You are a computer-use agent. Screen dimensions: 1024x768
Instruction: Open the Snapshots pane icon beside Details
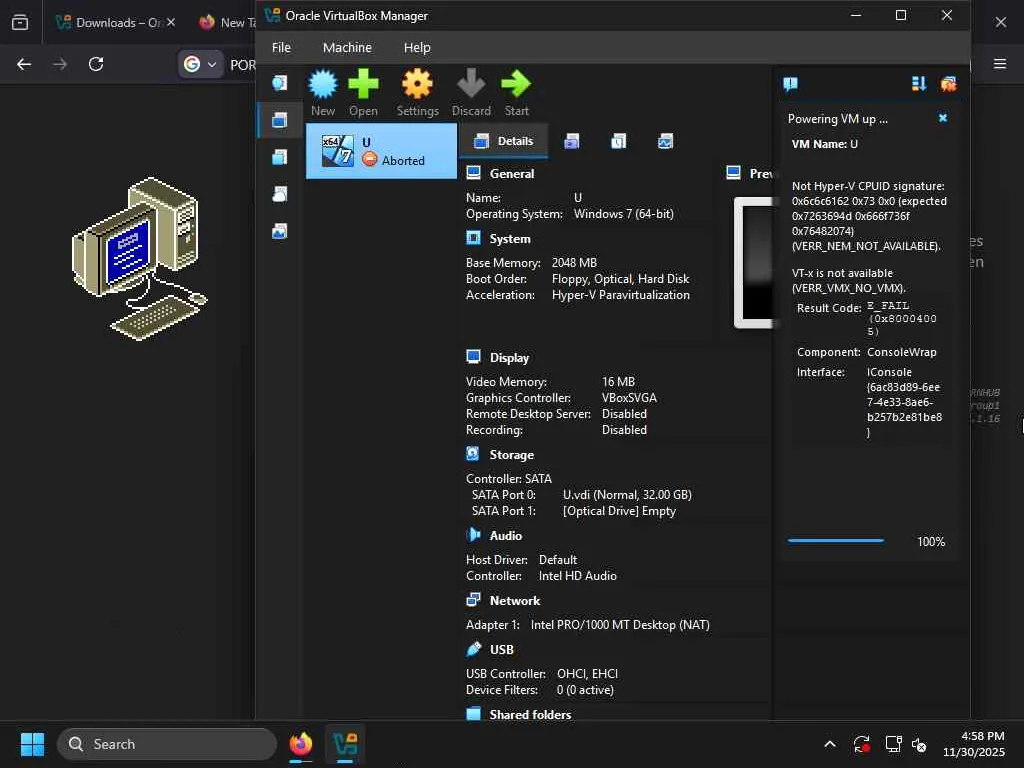pyautogui.click(x=571, y=141)
